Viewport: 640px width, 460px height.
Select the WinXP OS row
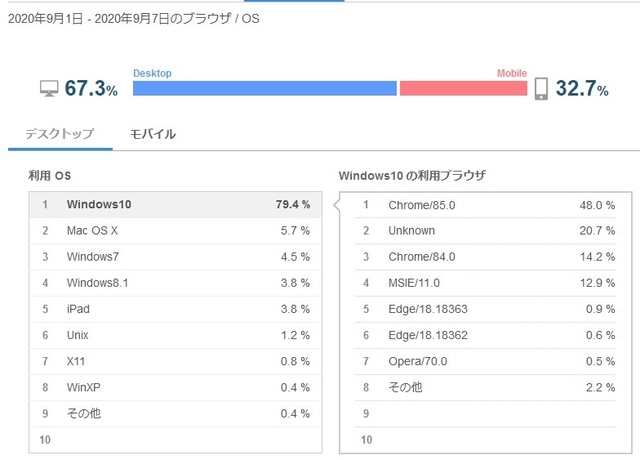(x=176, y=387)
